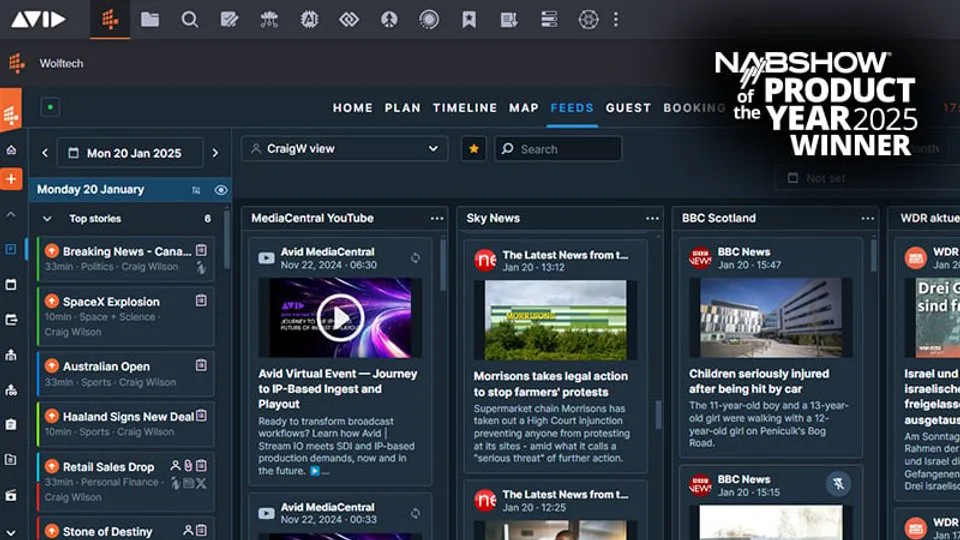Toggle the star favorites filter
Viewport: 960px width, 540px height.
[473, 149]
